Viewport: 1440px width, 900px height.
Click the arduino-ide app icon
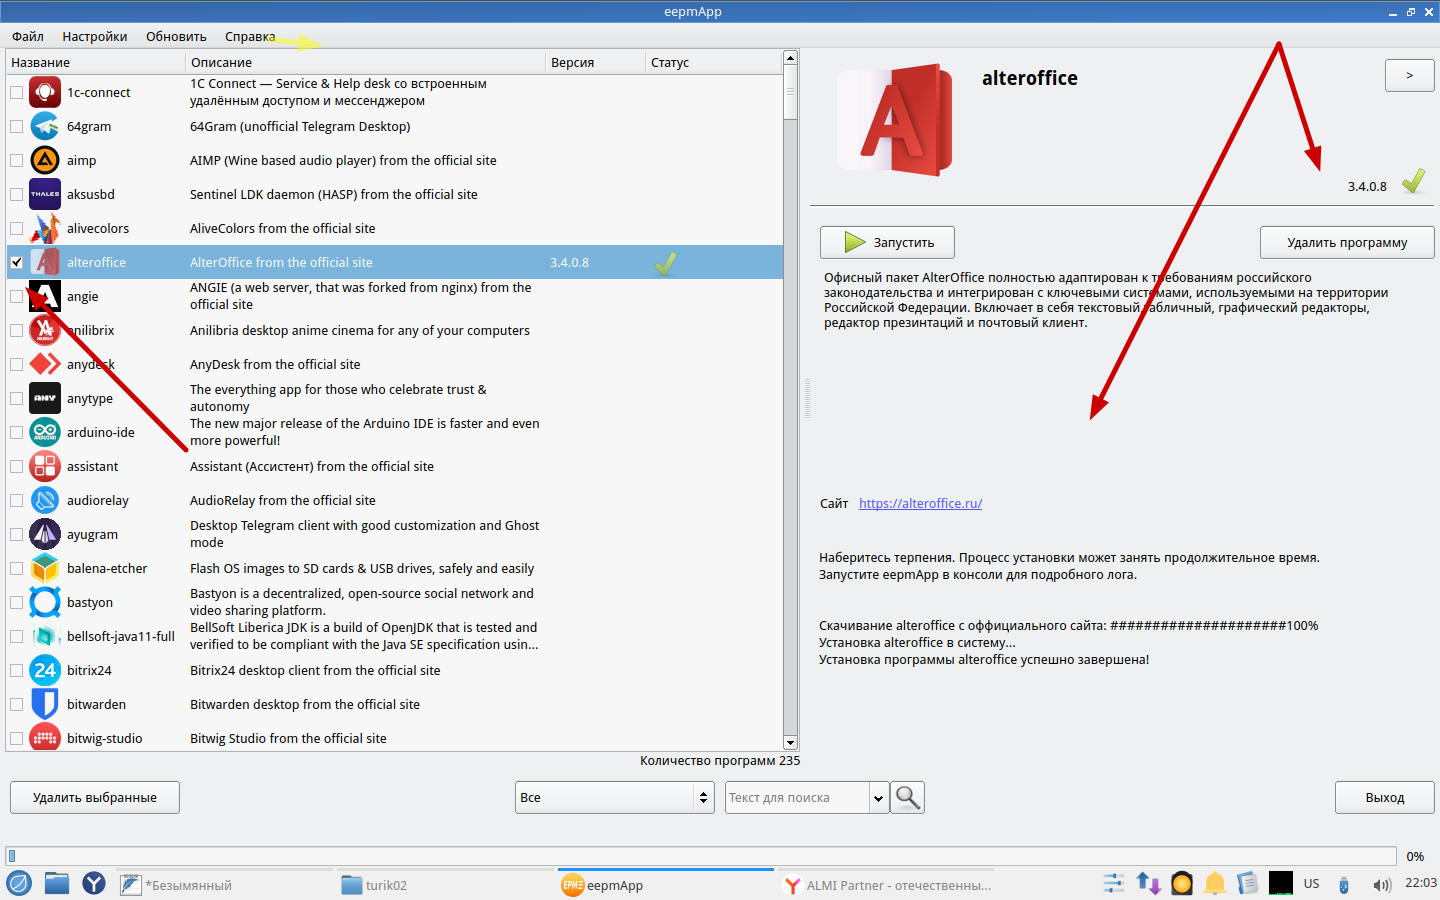tap(45, 432)
